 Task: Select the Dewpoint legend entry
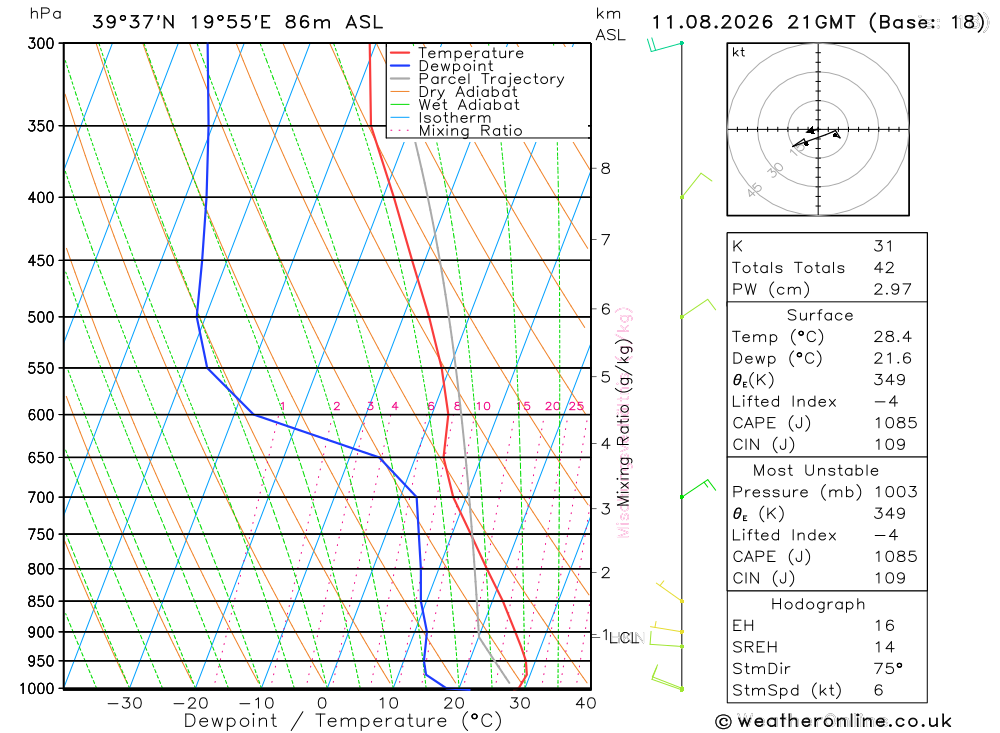coord(455,66)
